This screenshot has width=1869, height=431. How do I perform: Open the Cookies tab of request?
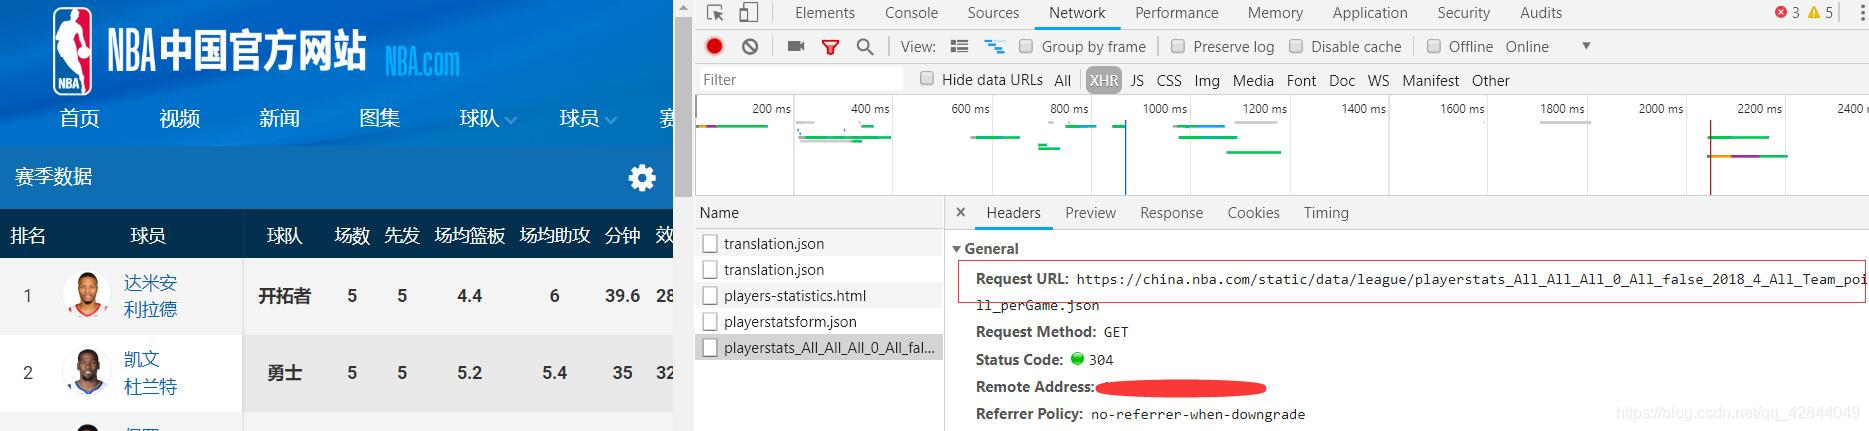(1253, 212)
